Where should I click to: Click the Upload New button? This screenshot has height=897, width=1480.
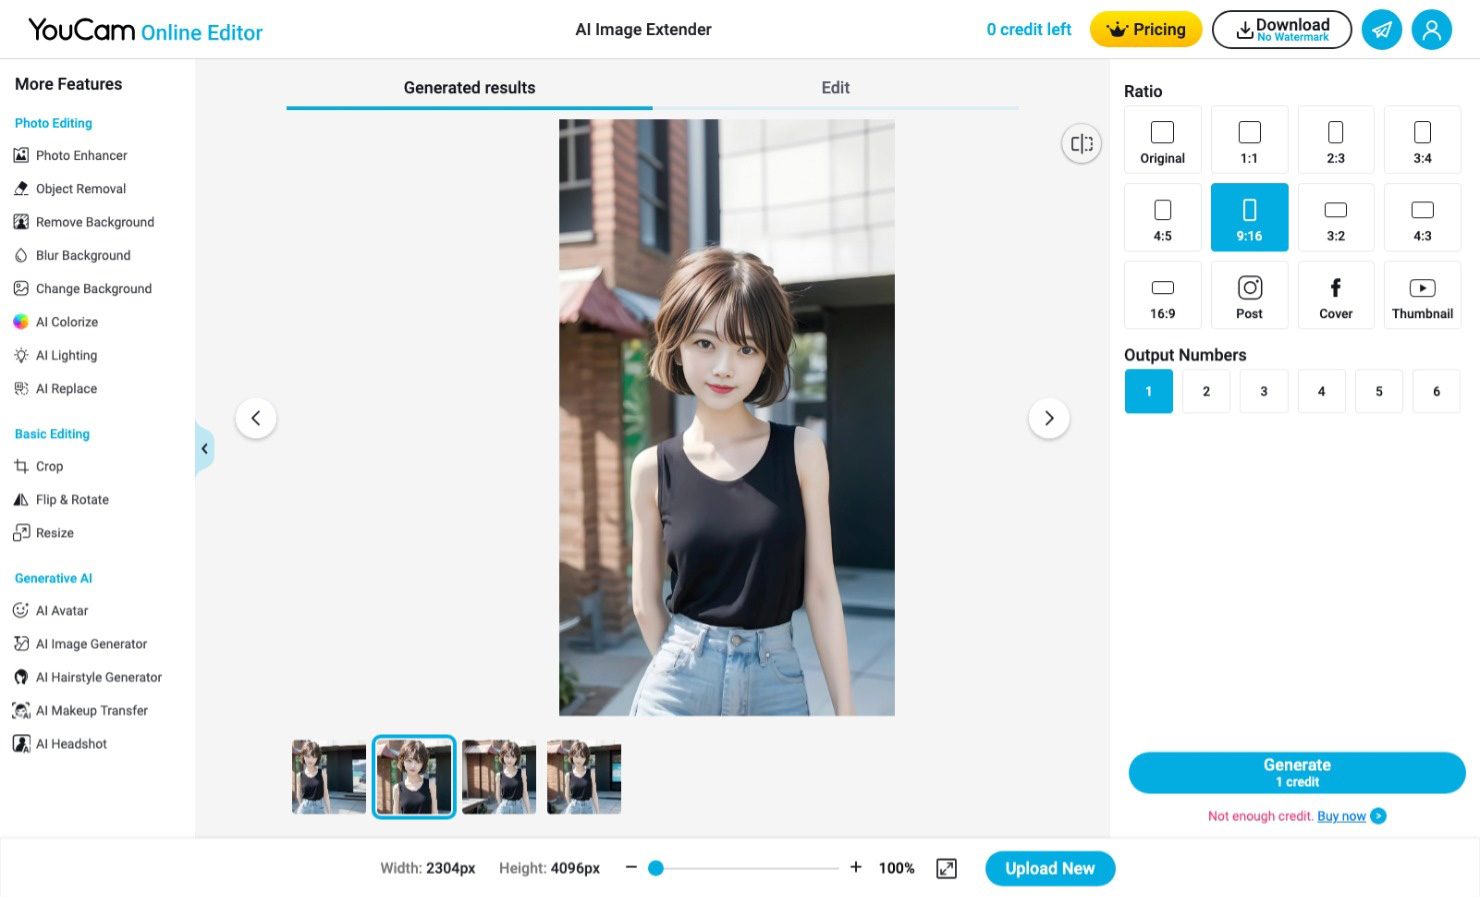coord(1049,868)
